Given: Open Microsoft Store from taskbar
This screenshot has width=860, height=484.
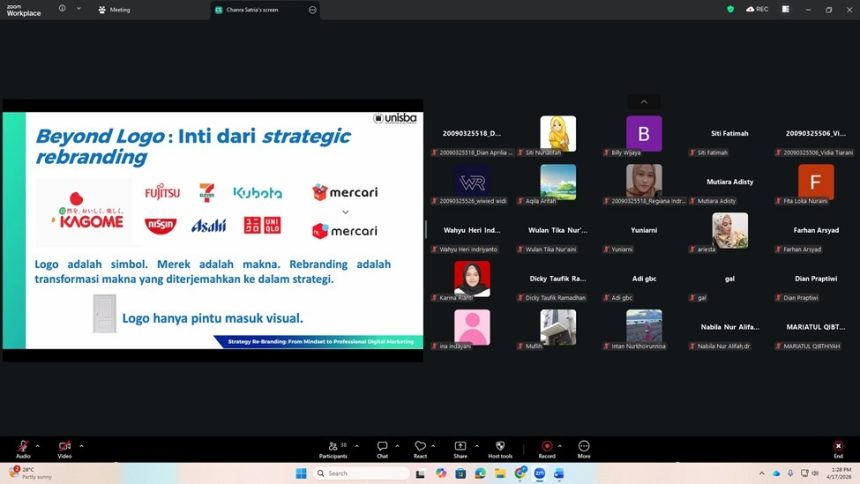Looking at the screenshot, I should [460, 474].
